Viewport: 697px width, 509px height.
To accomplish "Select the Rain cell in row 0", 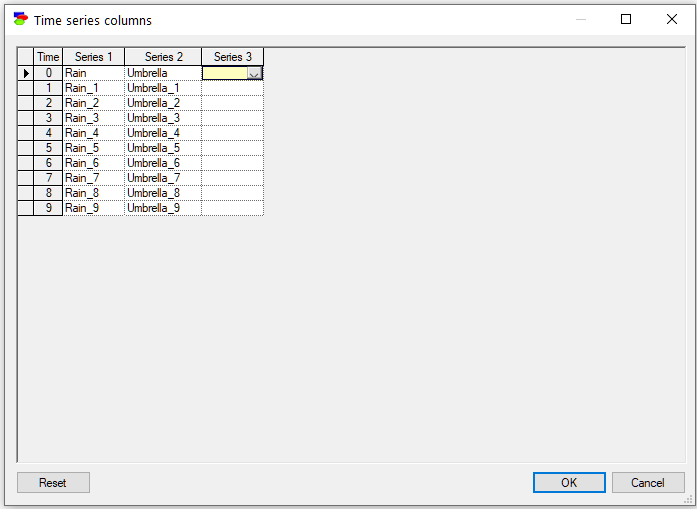I will [x=94, y=73].
